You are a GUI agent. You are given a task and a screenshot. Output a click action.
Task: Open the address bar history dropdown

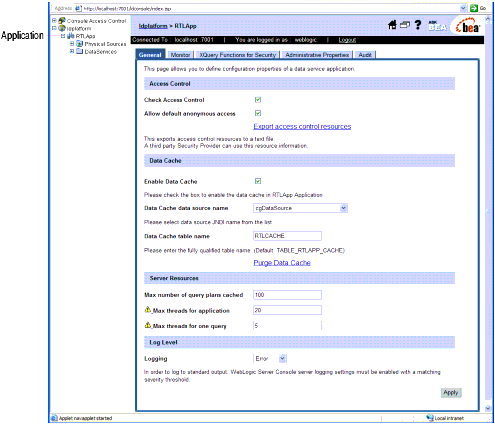(463, 8)
